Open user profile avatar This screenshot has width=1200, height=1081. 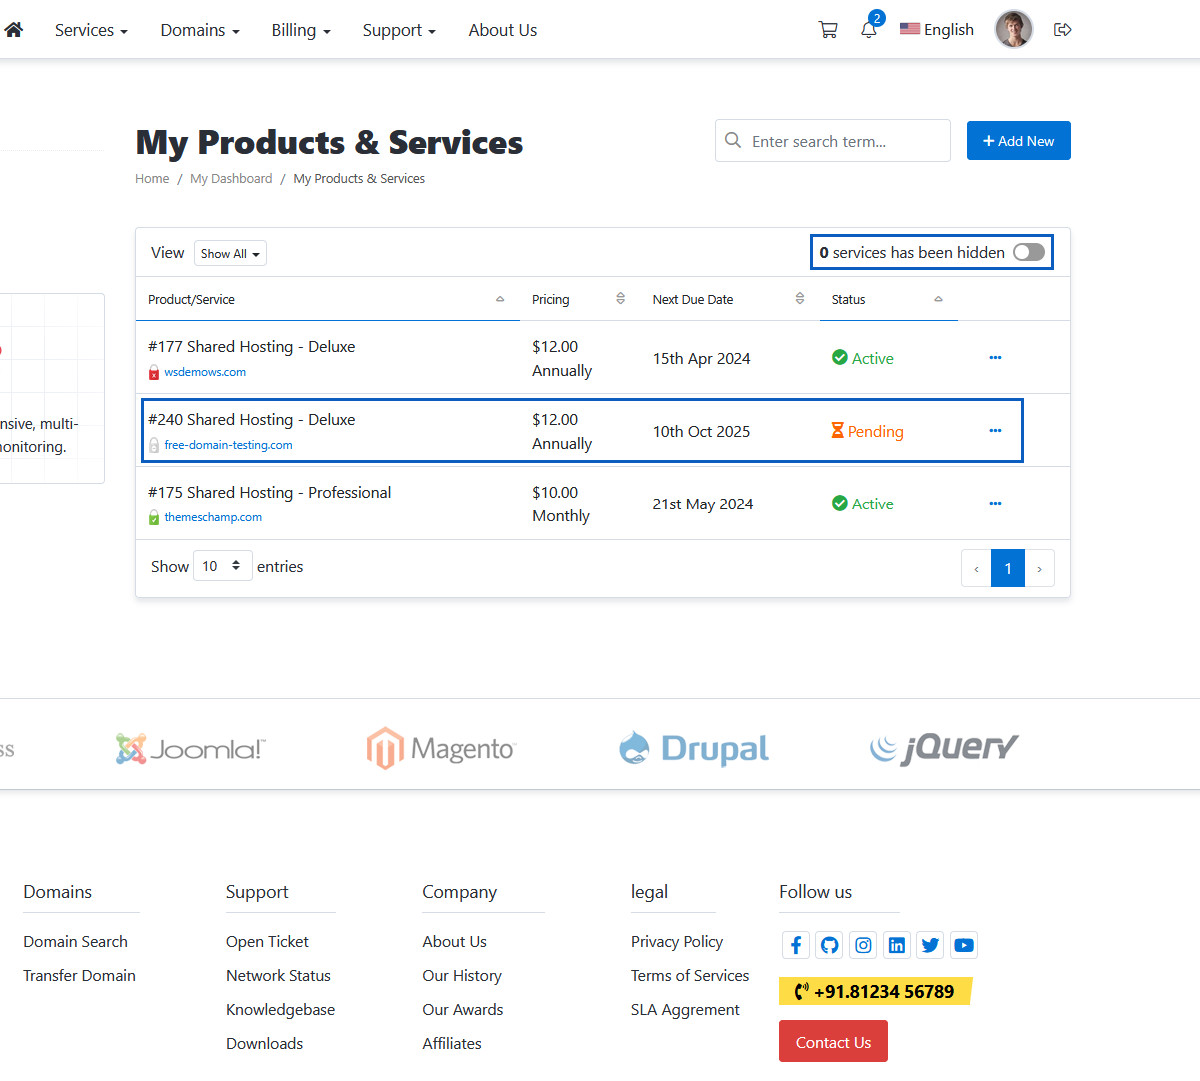tap(1013, 30)
